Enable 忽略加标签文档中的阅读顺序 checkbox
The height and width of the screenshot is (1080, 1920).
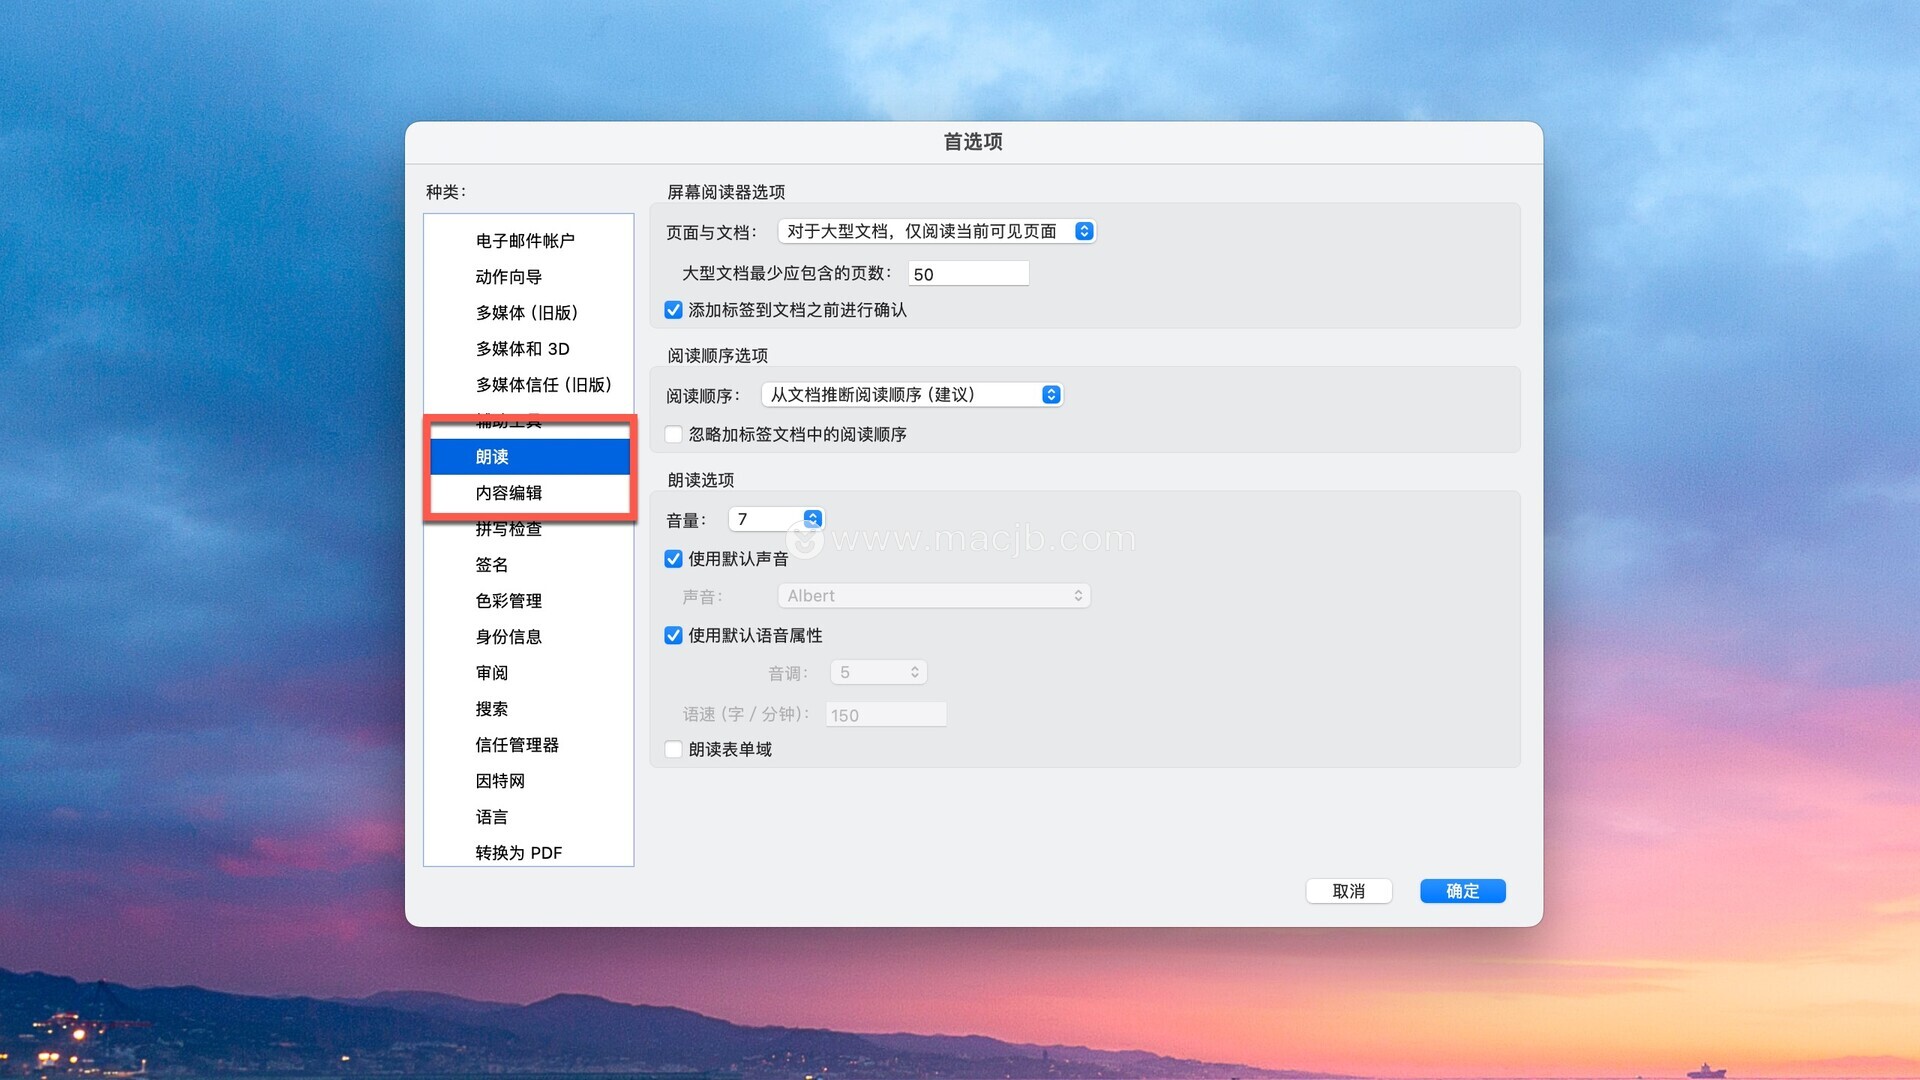(674, 434)
